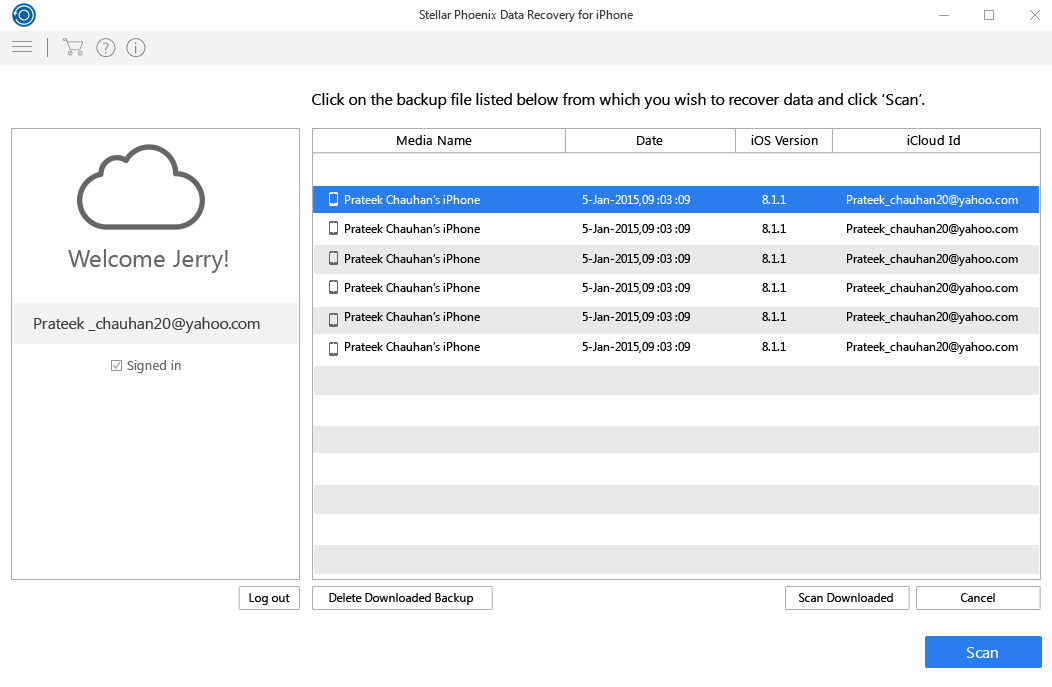The width and height of the screenshot is (1052, 687).
Task: Show about info via the i icon
Action: coord(136,48)
